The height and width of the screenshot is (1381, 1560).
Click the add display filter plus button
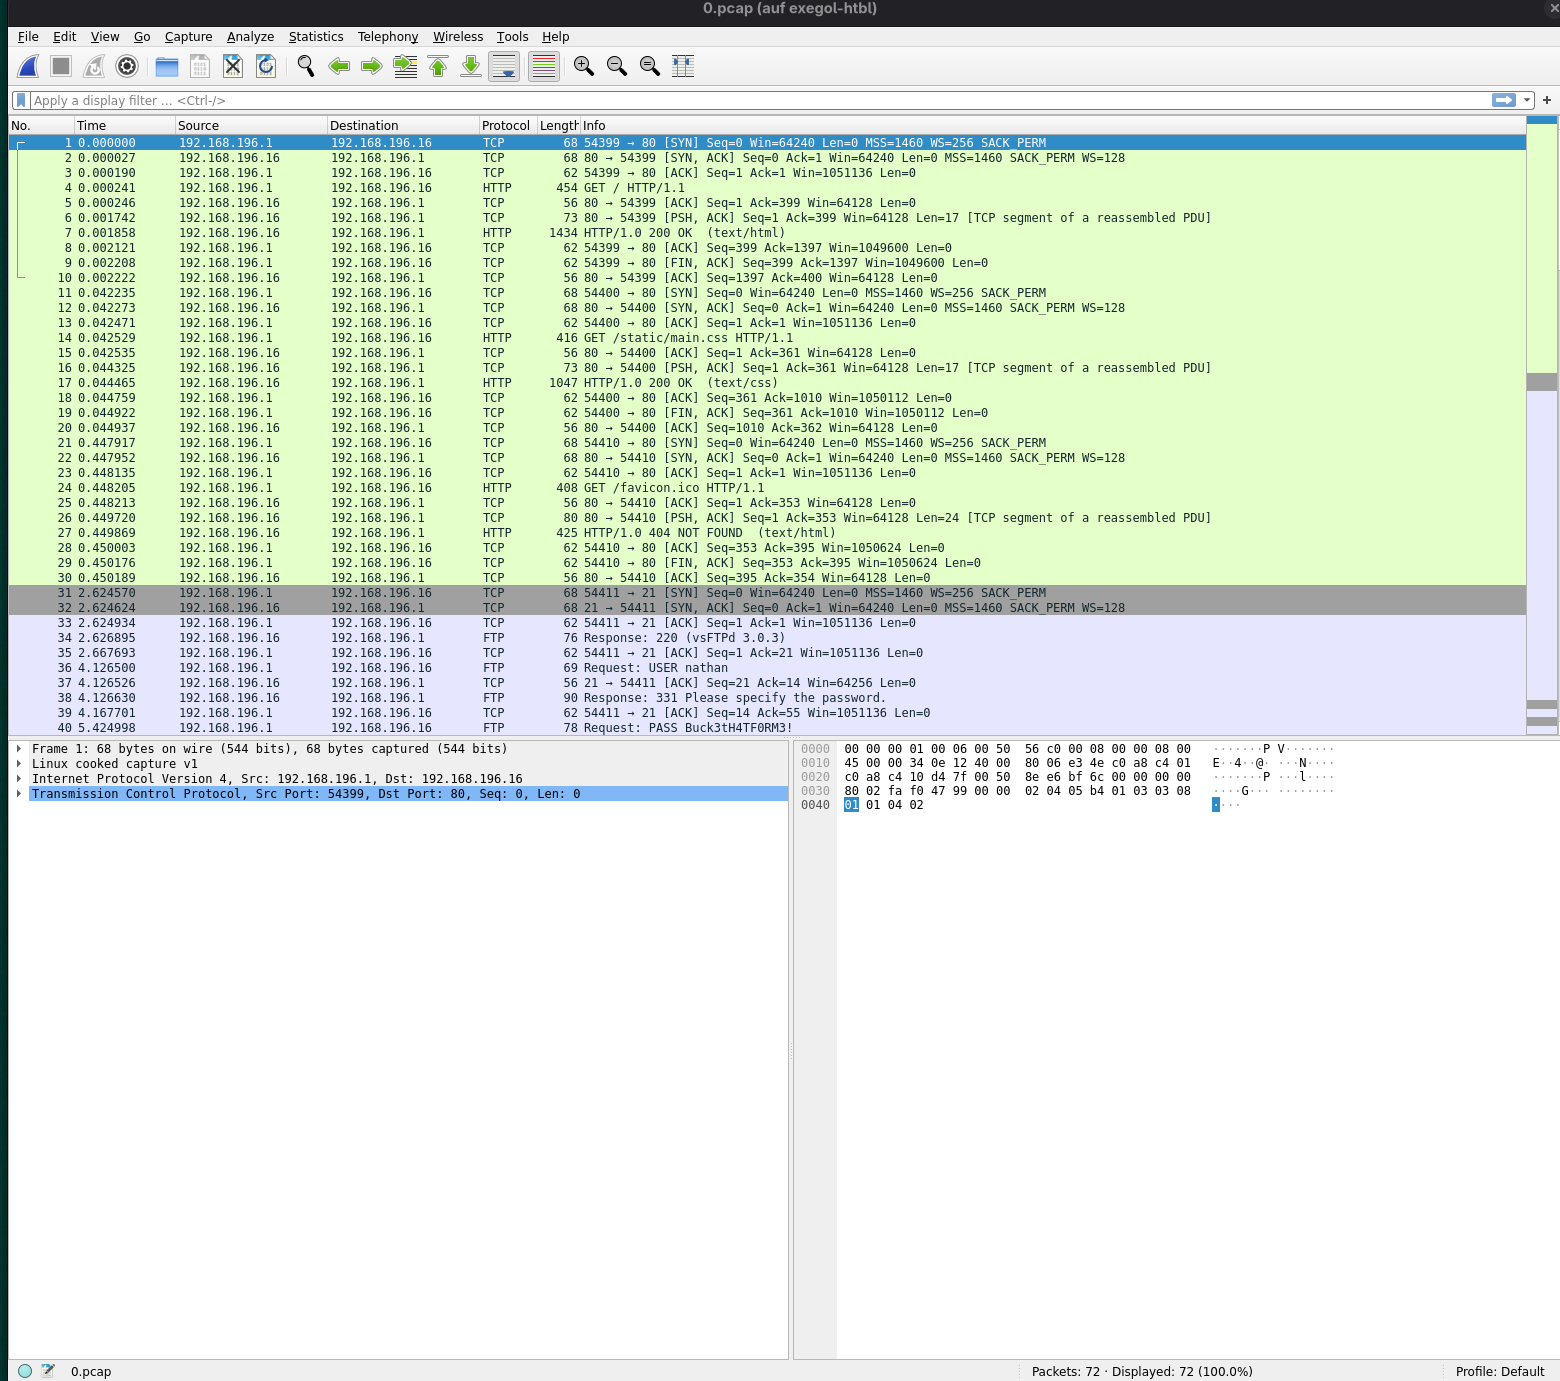tap(1545, 100)
